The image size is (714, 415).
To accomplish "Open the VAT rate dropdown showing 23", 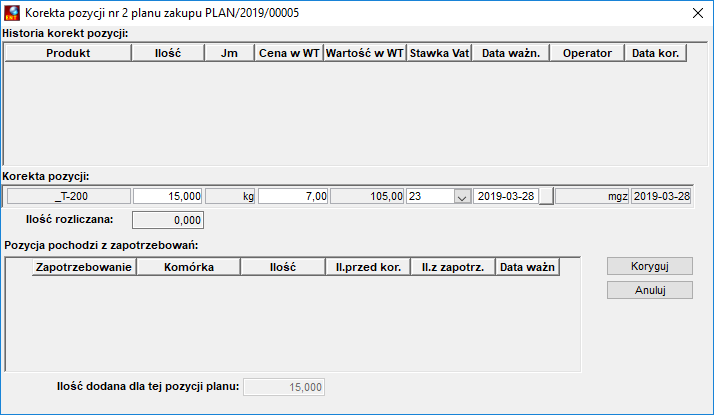I will point(462,197).
